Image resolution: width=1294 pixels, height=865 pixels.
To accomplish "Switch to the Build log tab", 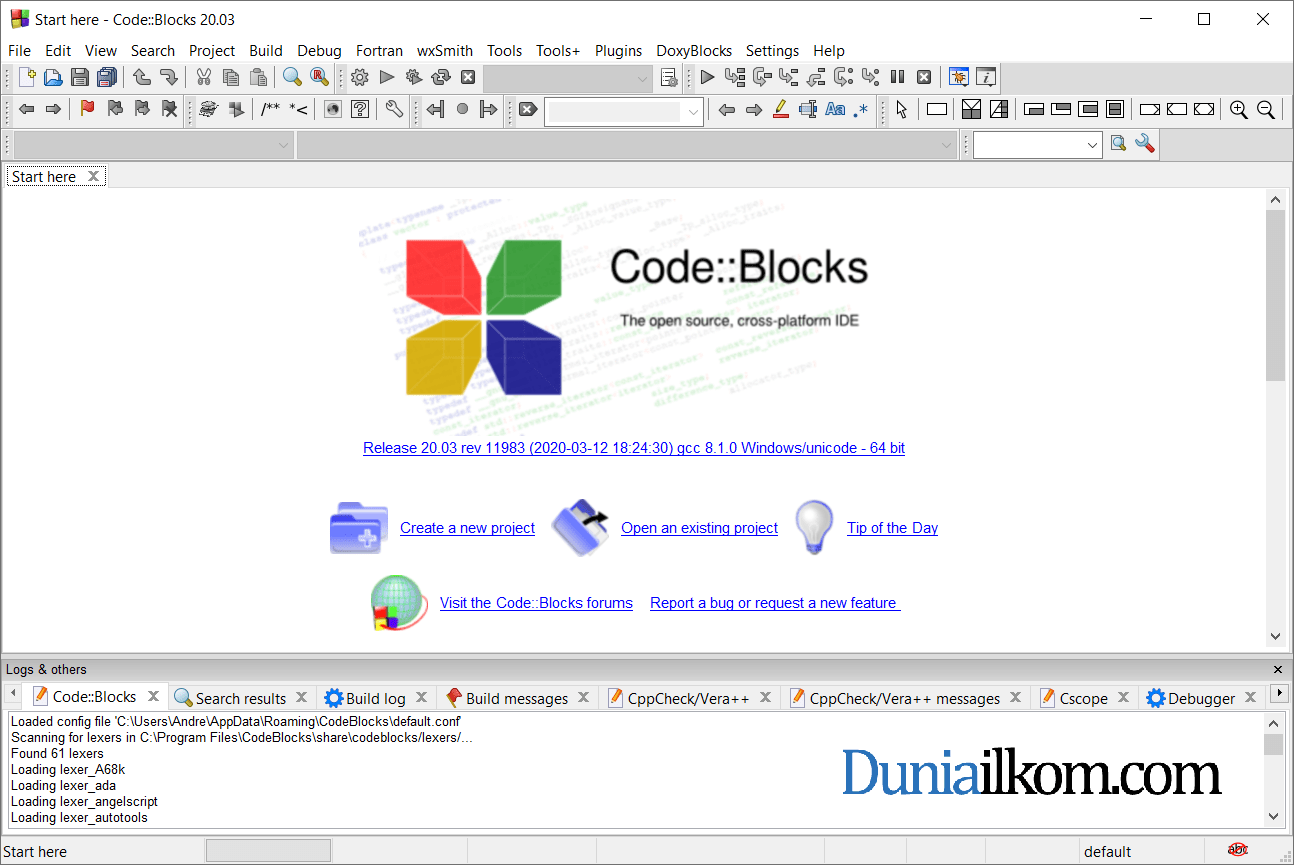I will click(x=375, y=698).
